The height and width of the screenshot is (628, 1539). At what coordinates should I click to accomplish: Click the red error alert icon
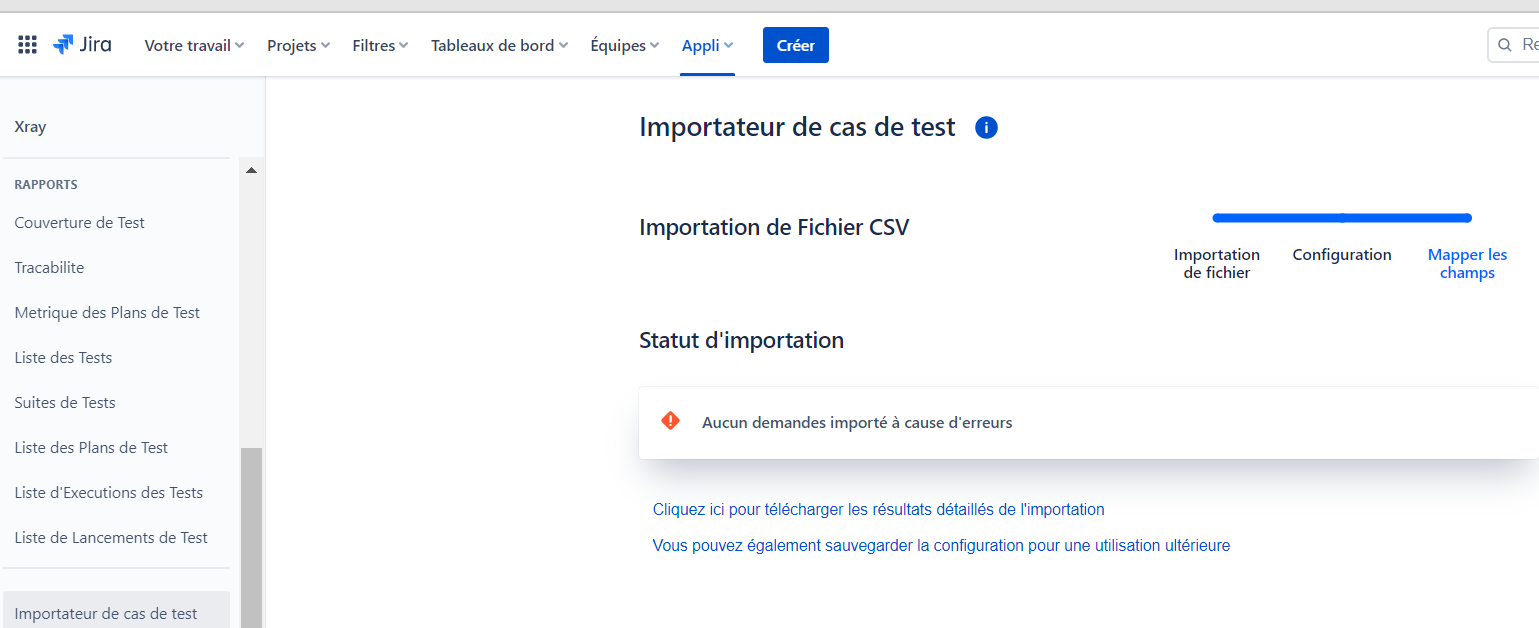[x=671, y=421]
